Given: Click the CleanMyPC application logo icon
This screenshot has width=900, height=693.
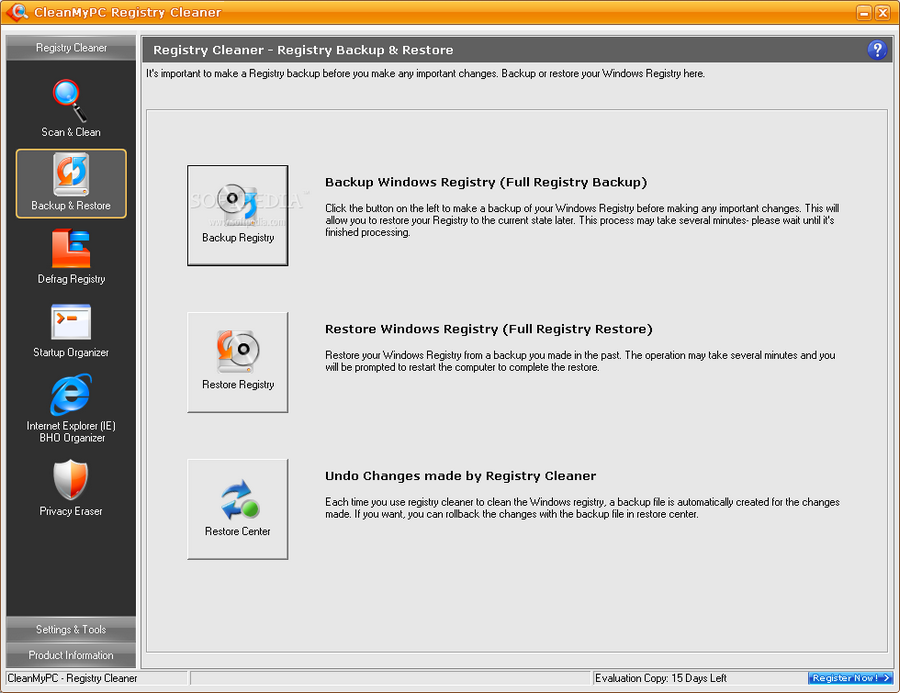Looking at the screenshot, I should click(16, 12).
